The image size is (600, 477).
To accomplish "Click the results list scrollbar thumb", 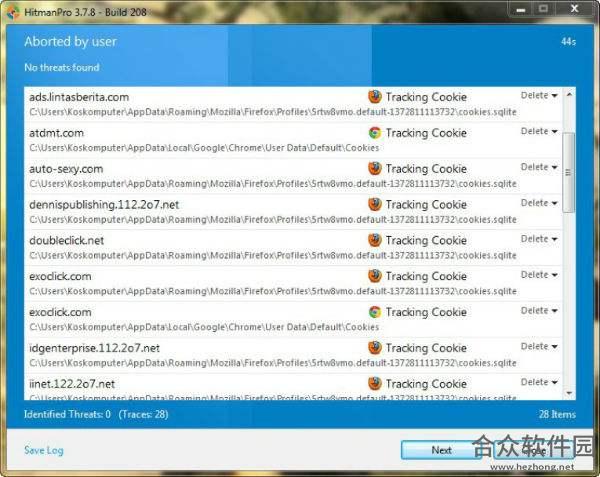I will click(569, 172).
